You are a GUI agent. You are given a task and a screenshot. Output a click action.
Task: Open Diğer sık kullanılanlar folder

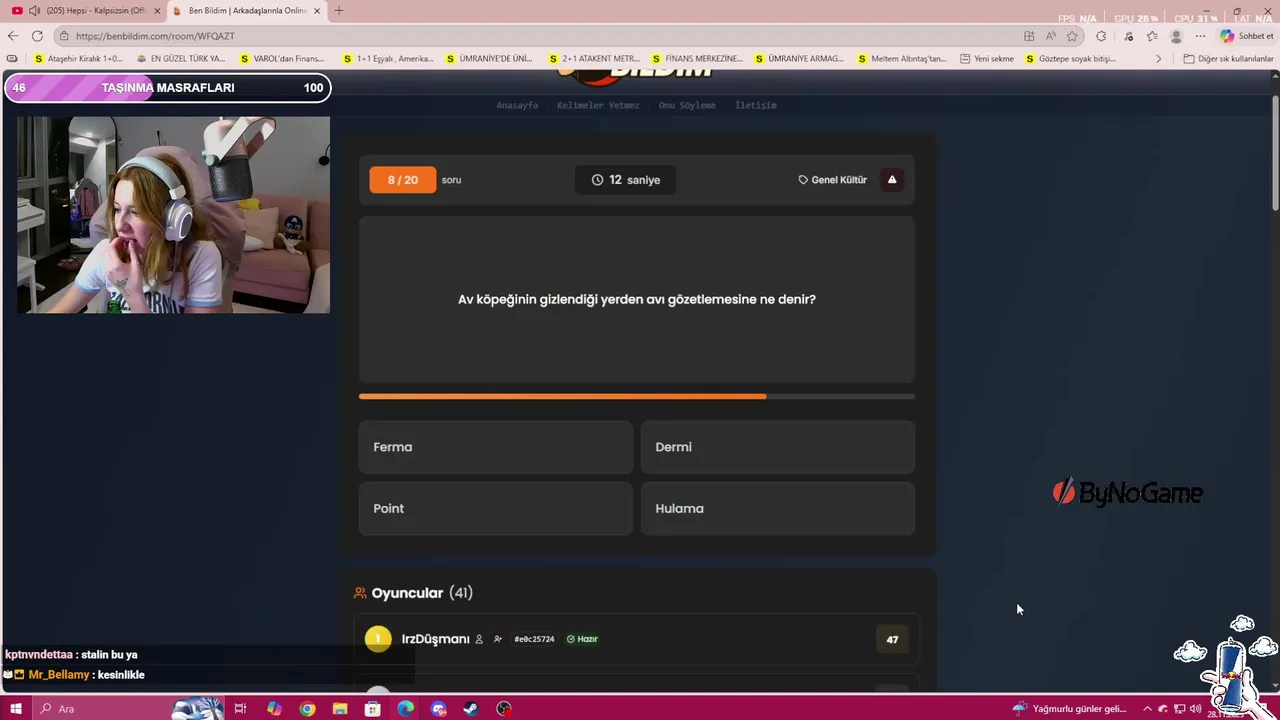(x=1228, y=59)
